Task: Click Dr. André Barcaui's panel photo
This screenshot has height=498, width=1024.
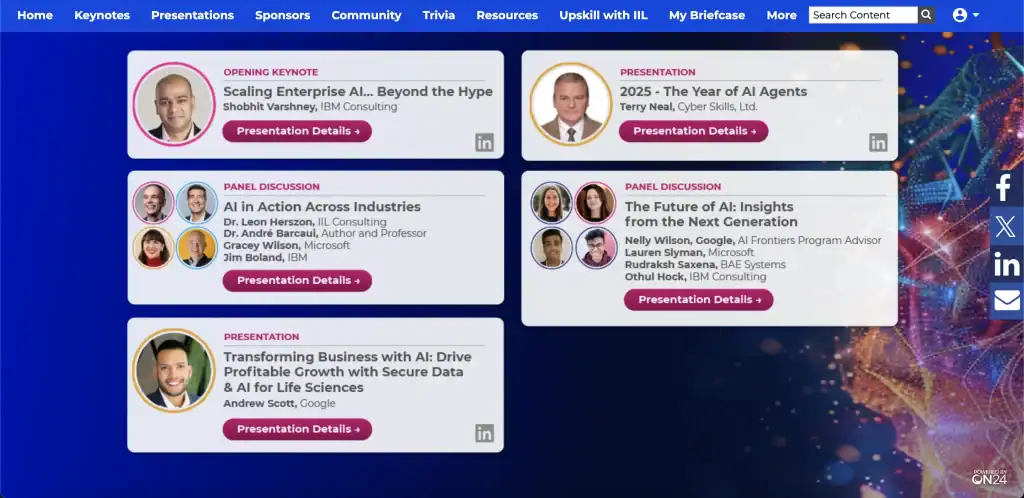Action: point(197,203)
